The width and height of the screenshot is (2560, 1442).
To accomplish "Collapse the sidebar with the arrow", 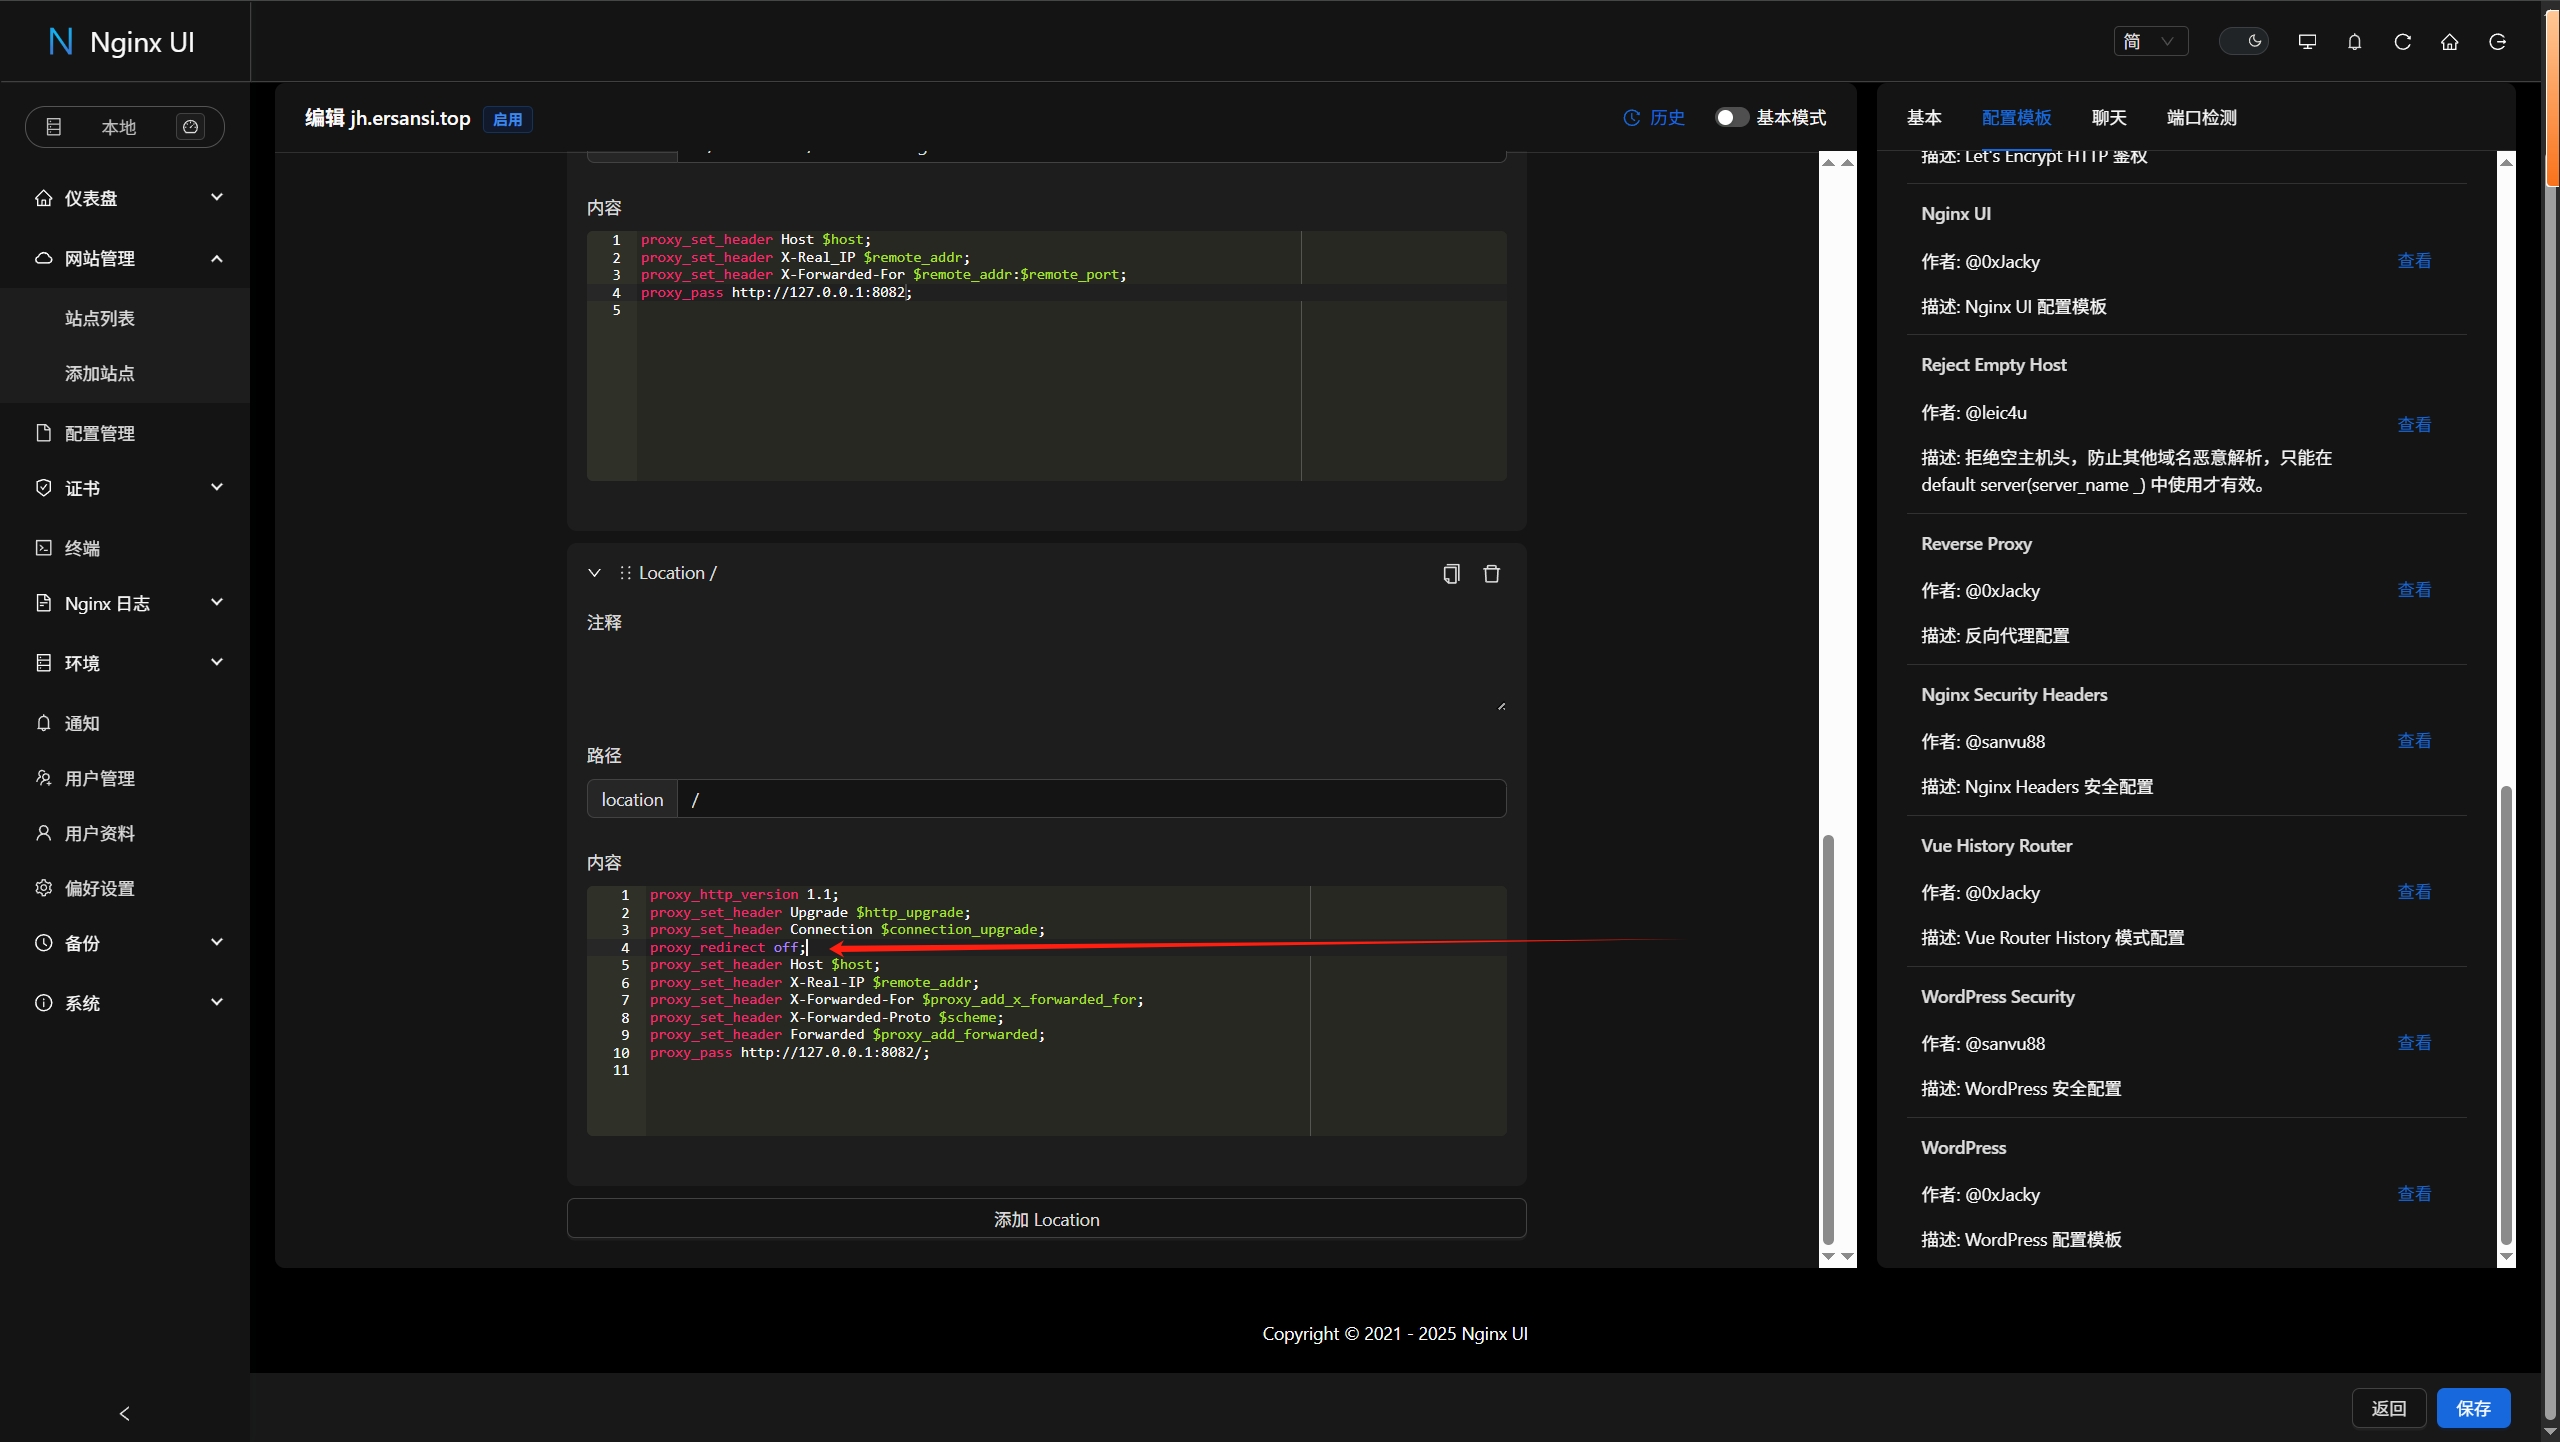I will 124,1413.
